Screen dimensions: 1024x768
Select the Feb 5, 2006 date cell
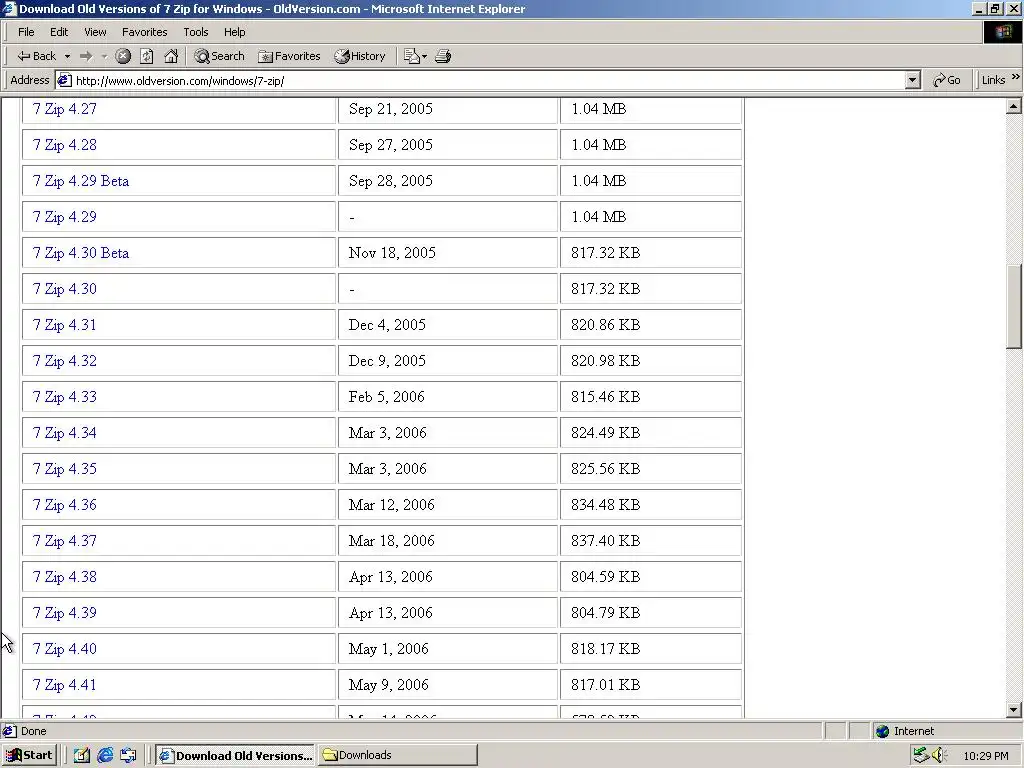tap(447, 397)
